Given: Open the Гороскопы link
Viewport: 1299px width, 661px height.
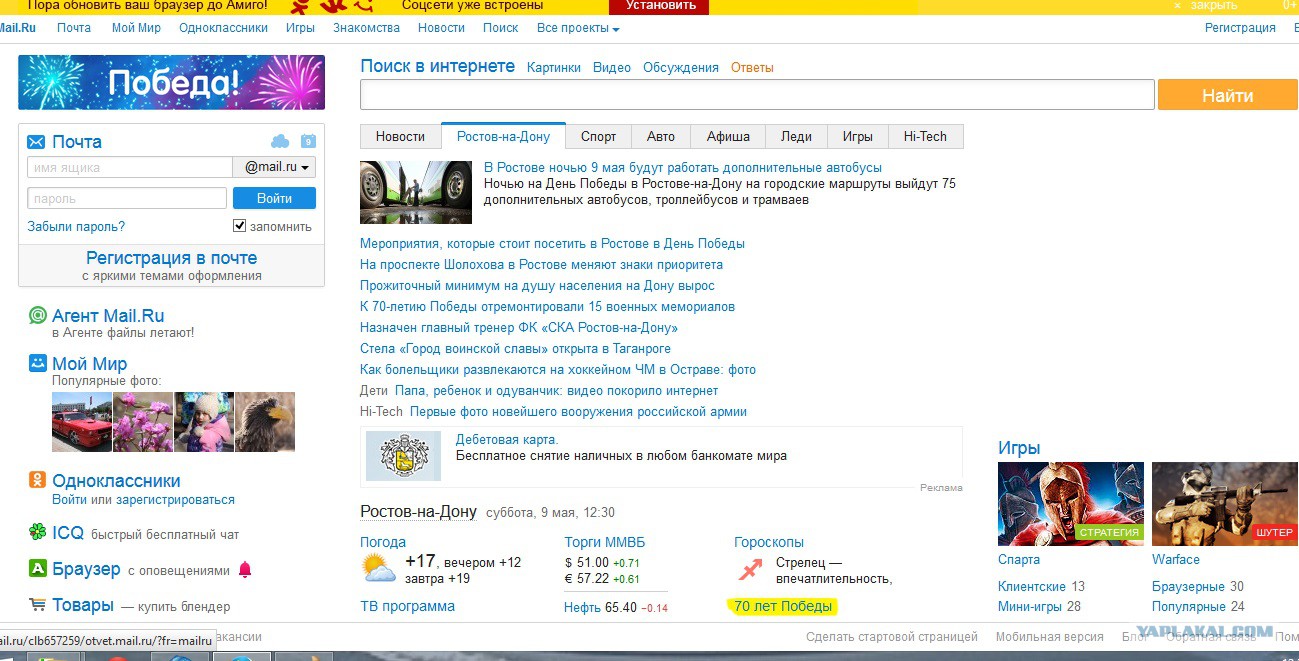Looking at the screenshot, I should coord(769,542).
